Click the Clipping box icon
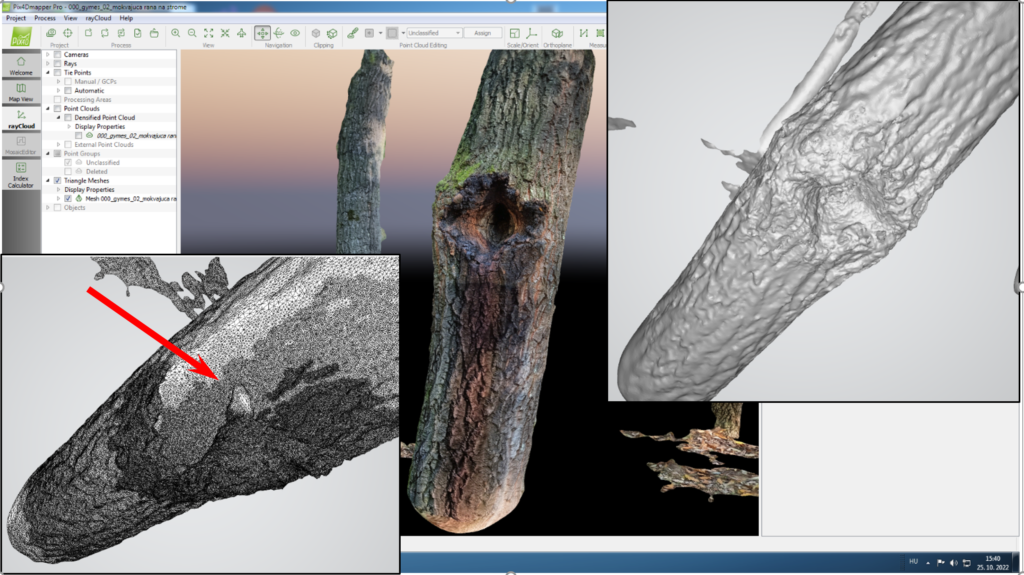Viewport: 1024px width, 575px height. (316, 33)
